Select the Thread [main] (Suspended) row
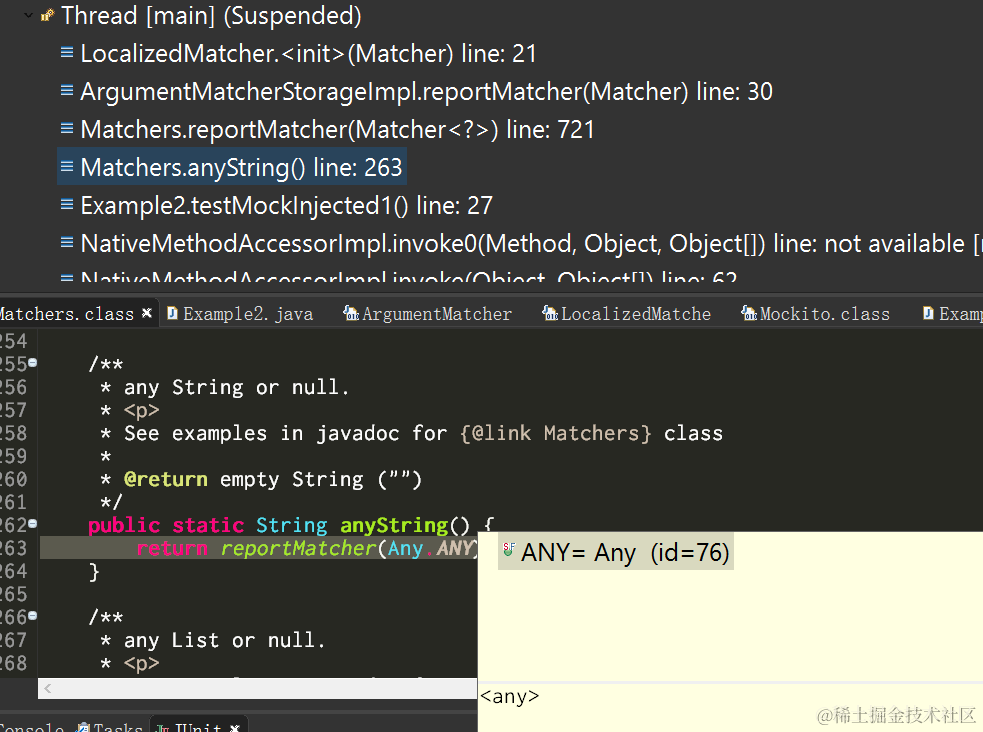This screenshot has height=732, width=983. pyautogui.click(x=211, y=16)
